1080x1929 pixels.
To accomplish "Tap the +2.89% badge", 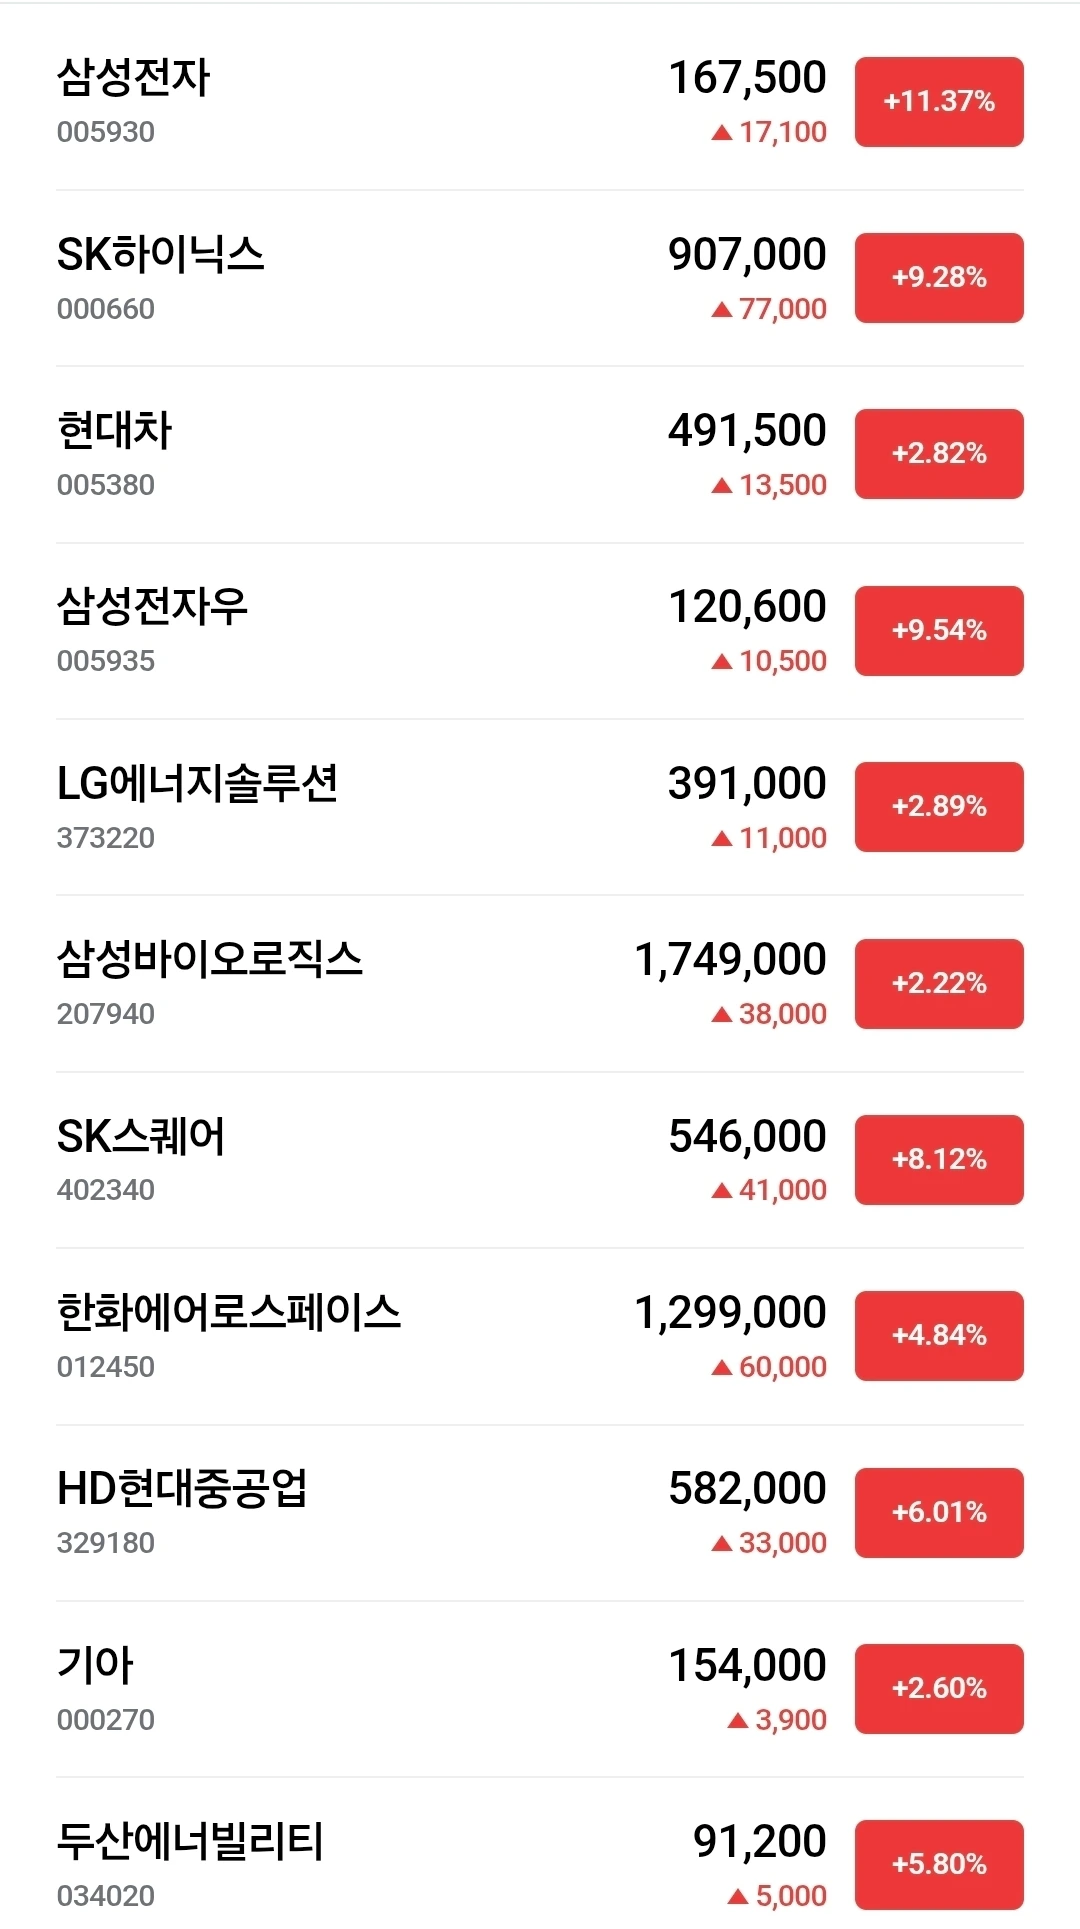I will (939, 807).
